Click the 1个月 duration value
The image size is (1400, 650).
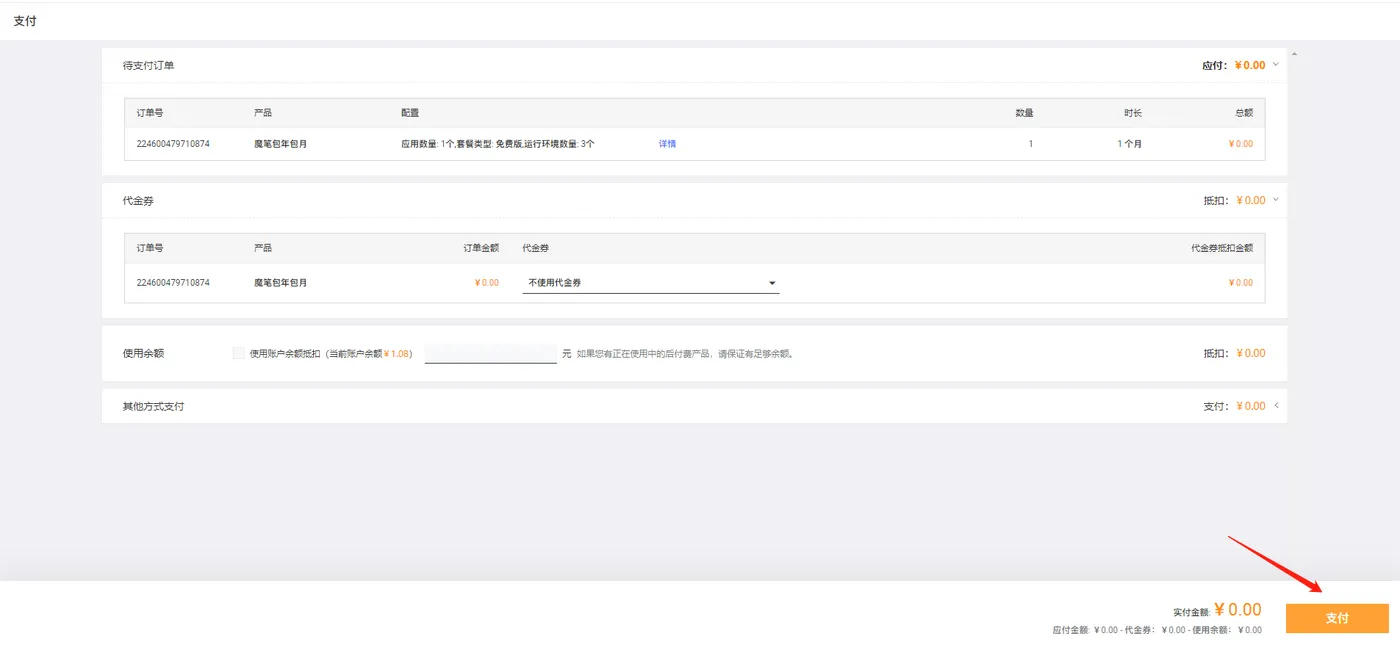tap(1130, 144)
